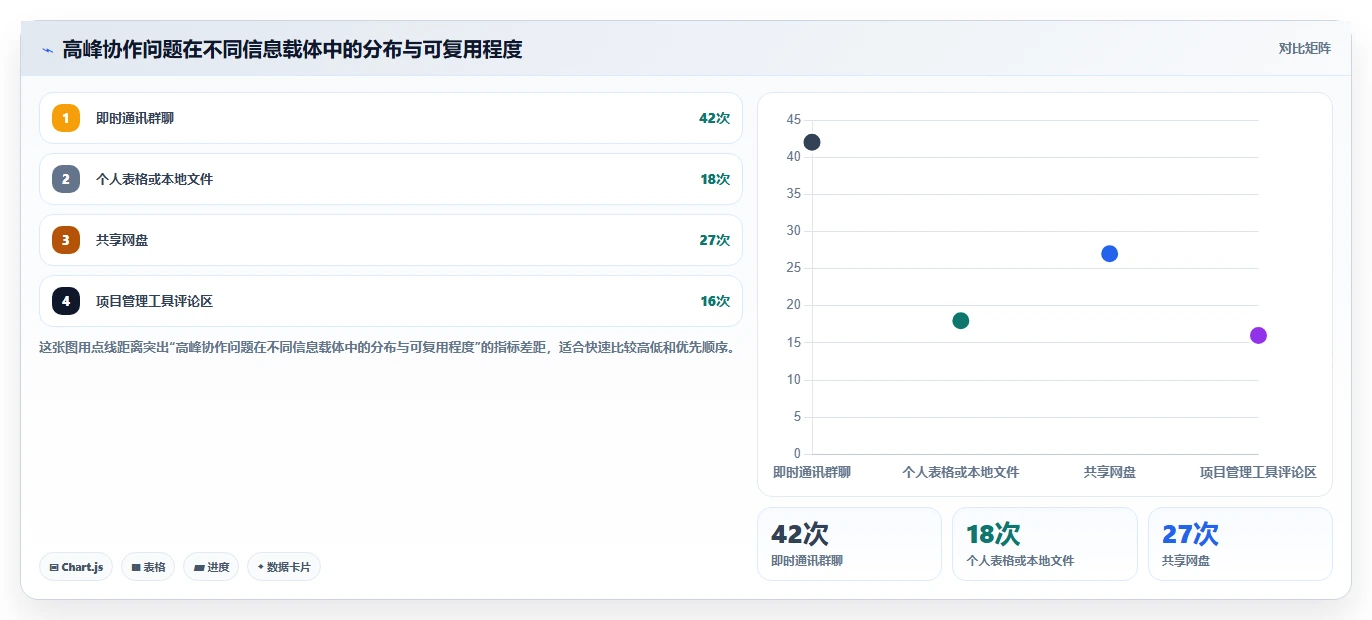Viewport: 1372px width, 620px height.
Task: Click the gray rank 2 badge
Action: coord(66,179)
